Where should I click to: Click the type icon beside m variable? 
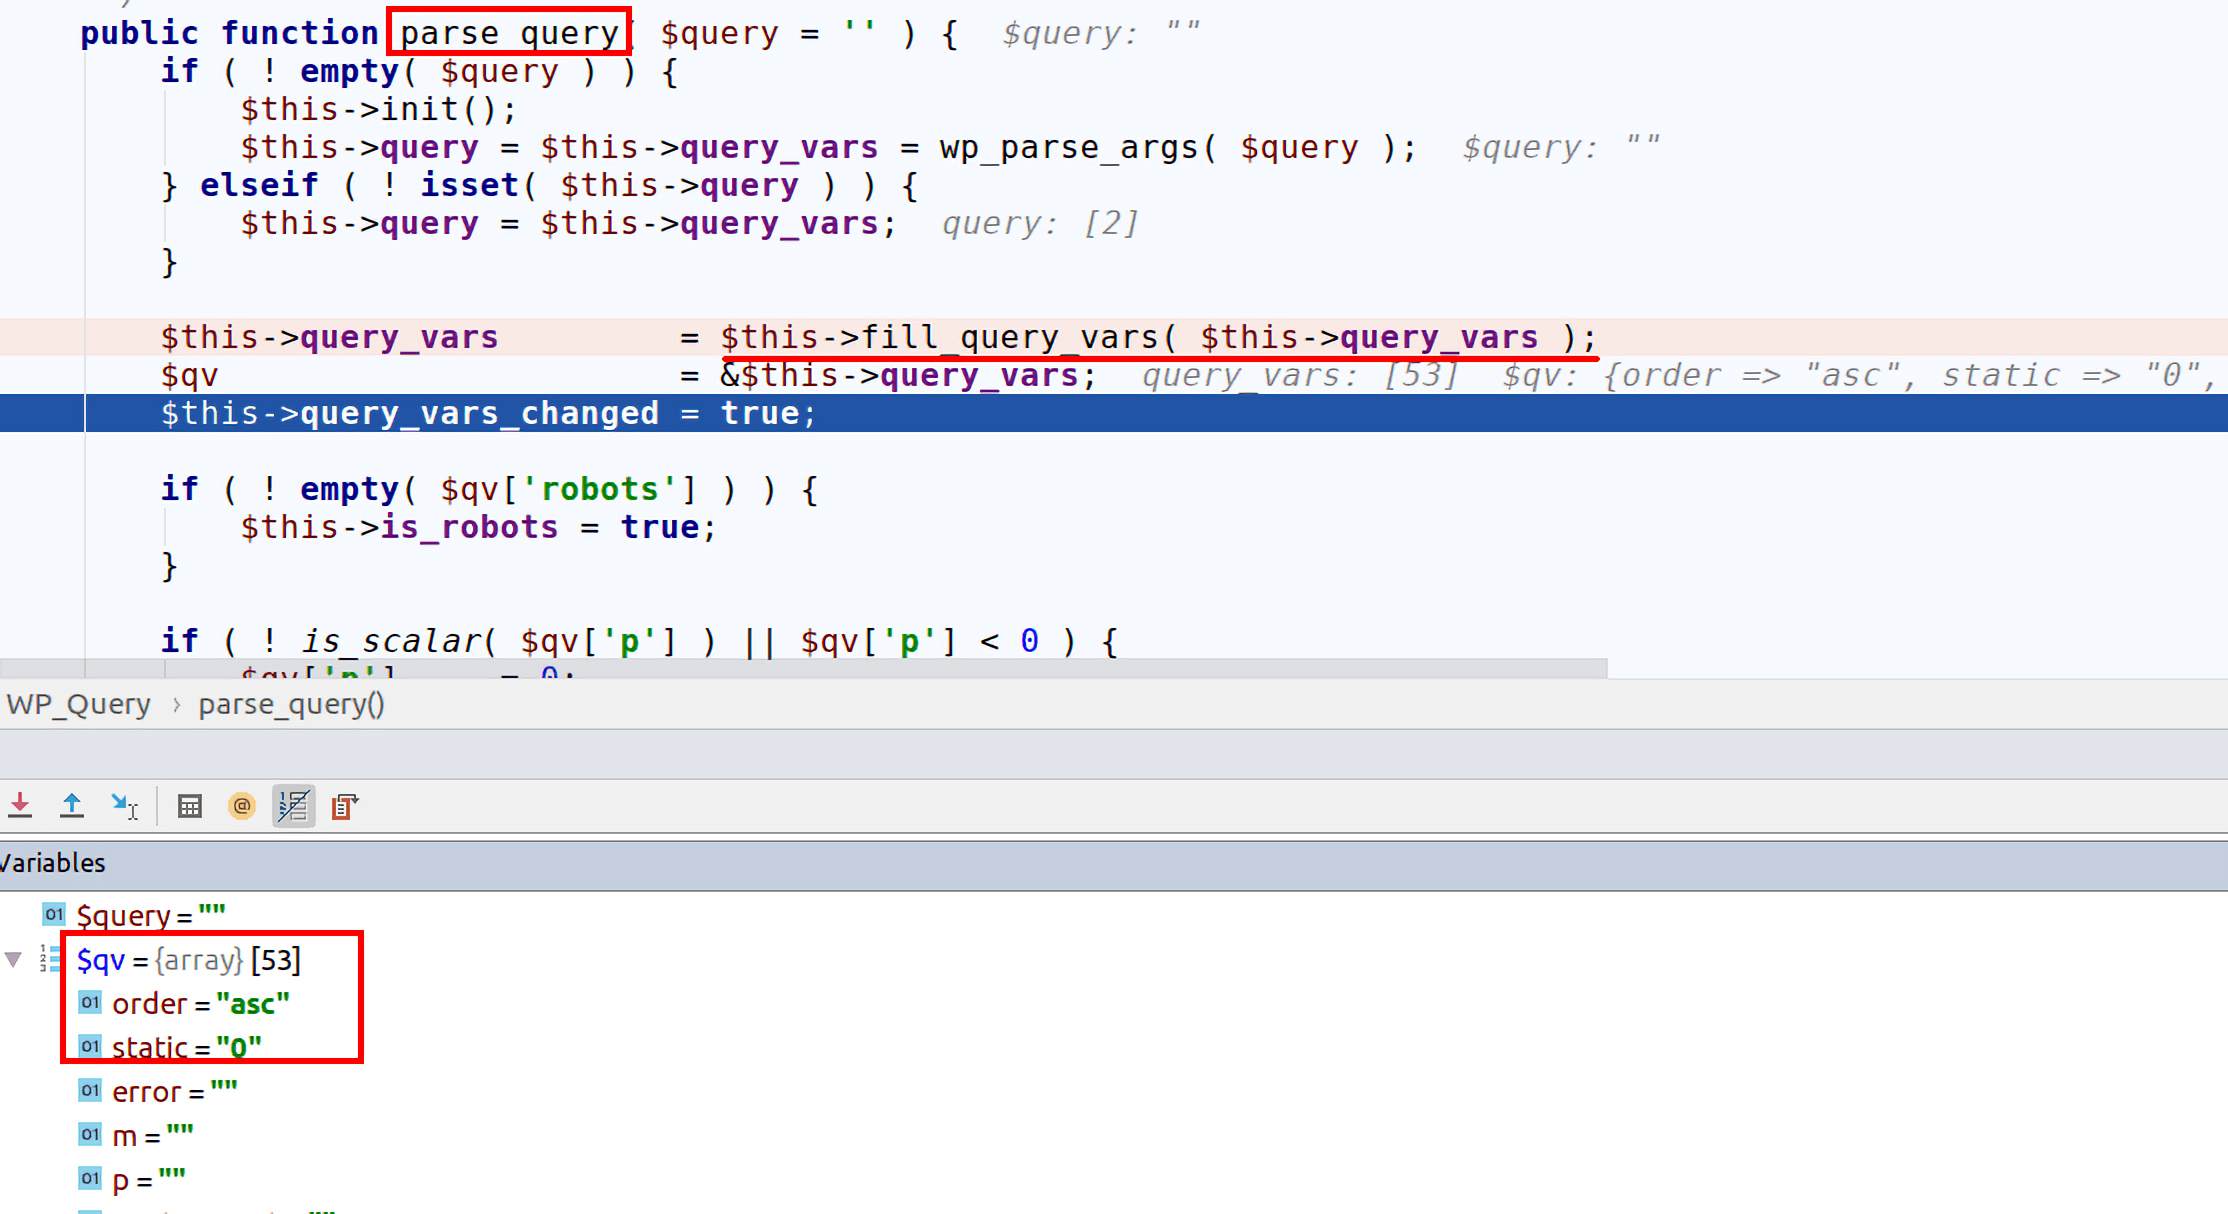[x=90, y=1134]
